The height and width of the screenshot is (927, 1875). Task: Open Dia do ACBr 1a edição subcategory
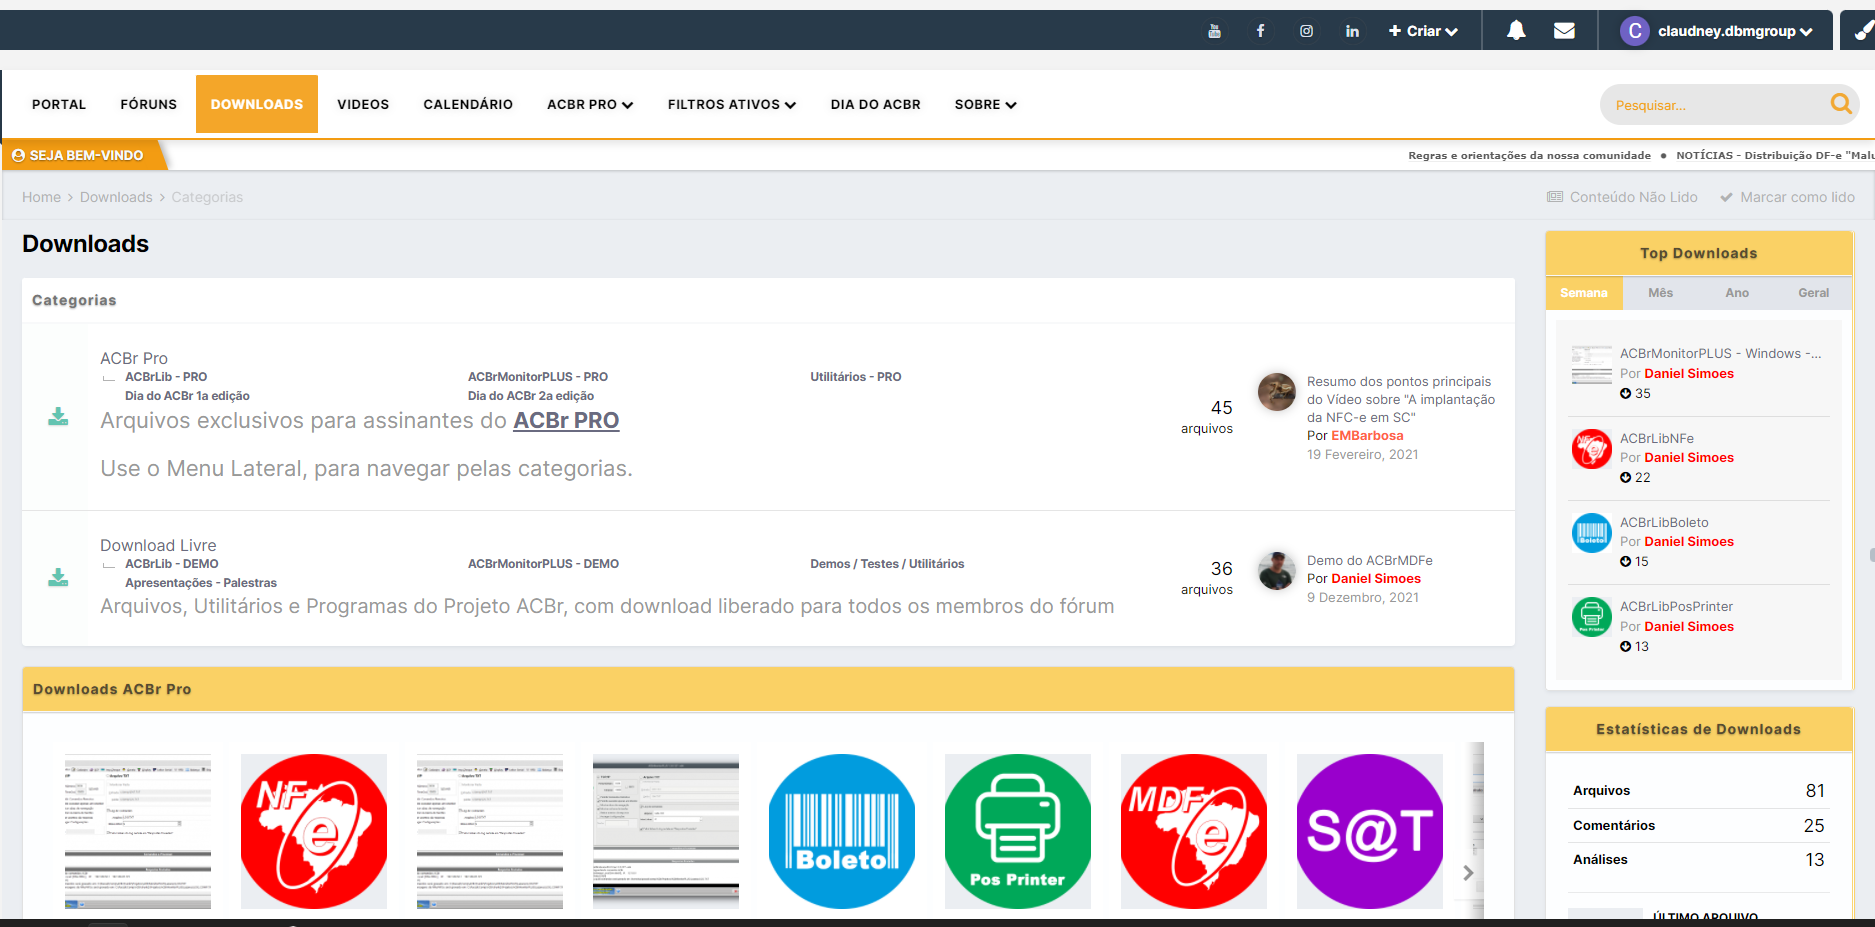187,396
